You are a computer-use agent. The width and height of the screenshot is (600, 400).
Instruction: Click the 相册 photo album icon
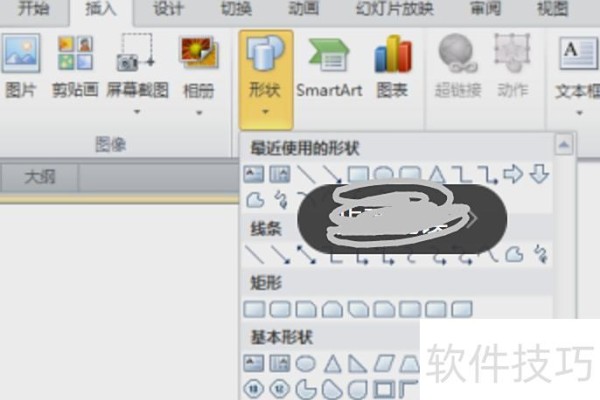(x=199, y=52)
